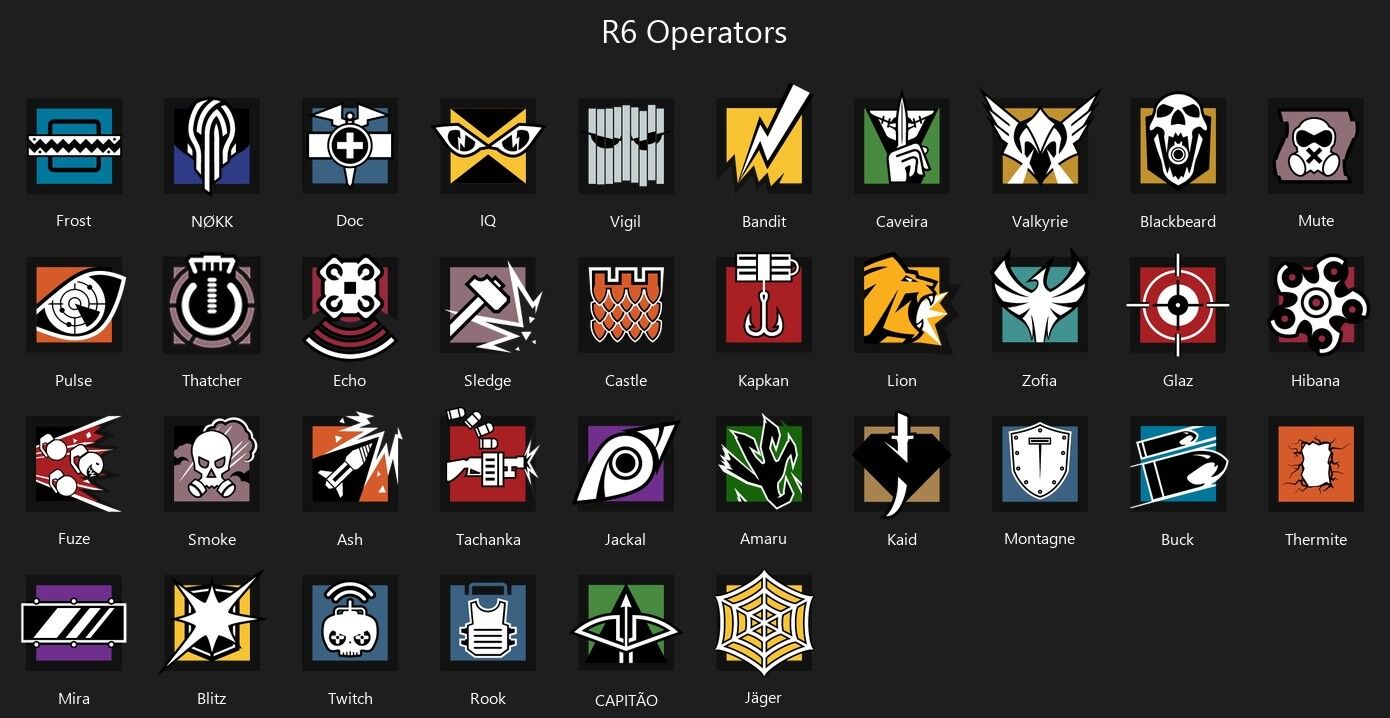Select the Glaz crosshair icon

click(1178, 305)
